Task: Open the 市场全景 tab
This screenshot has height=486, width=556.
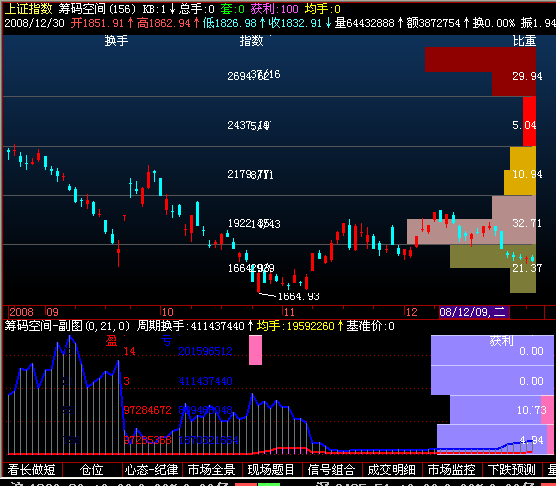Action: point(212,470)
